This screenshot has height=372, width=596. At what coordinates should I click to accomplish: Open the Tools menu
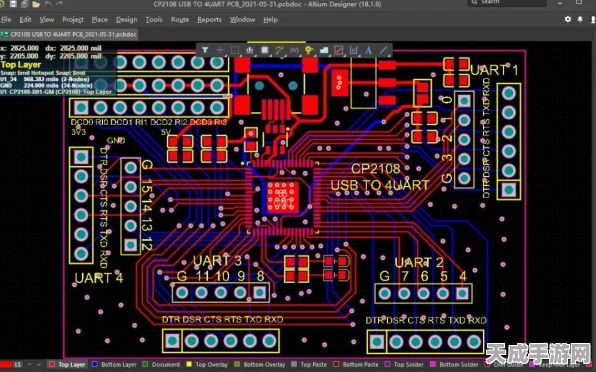[x=154, y=19]
